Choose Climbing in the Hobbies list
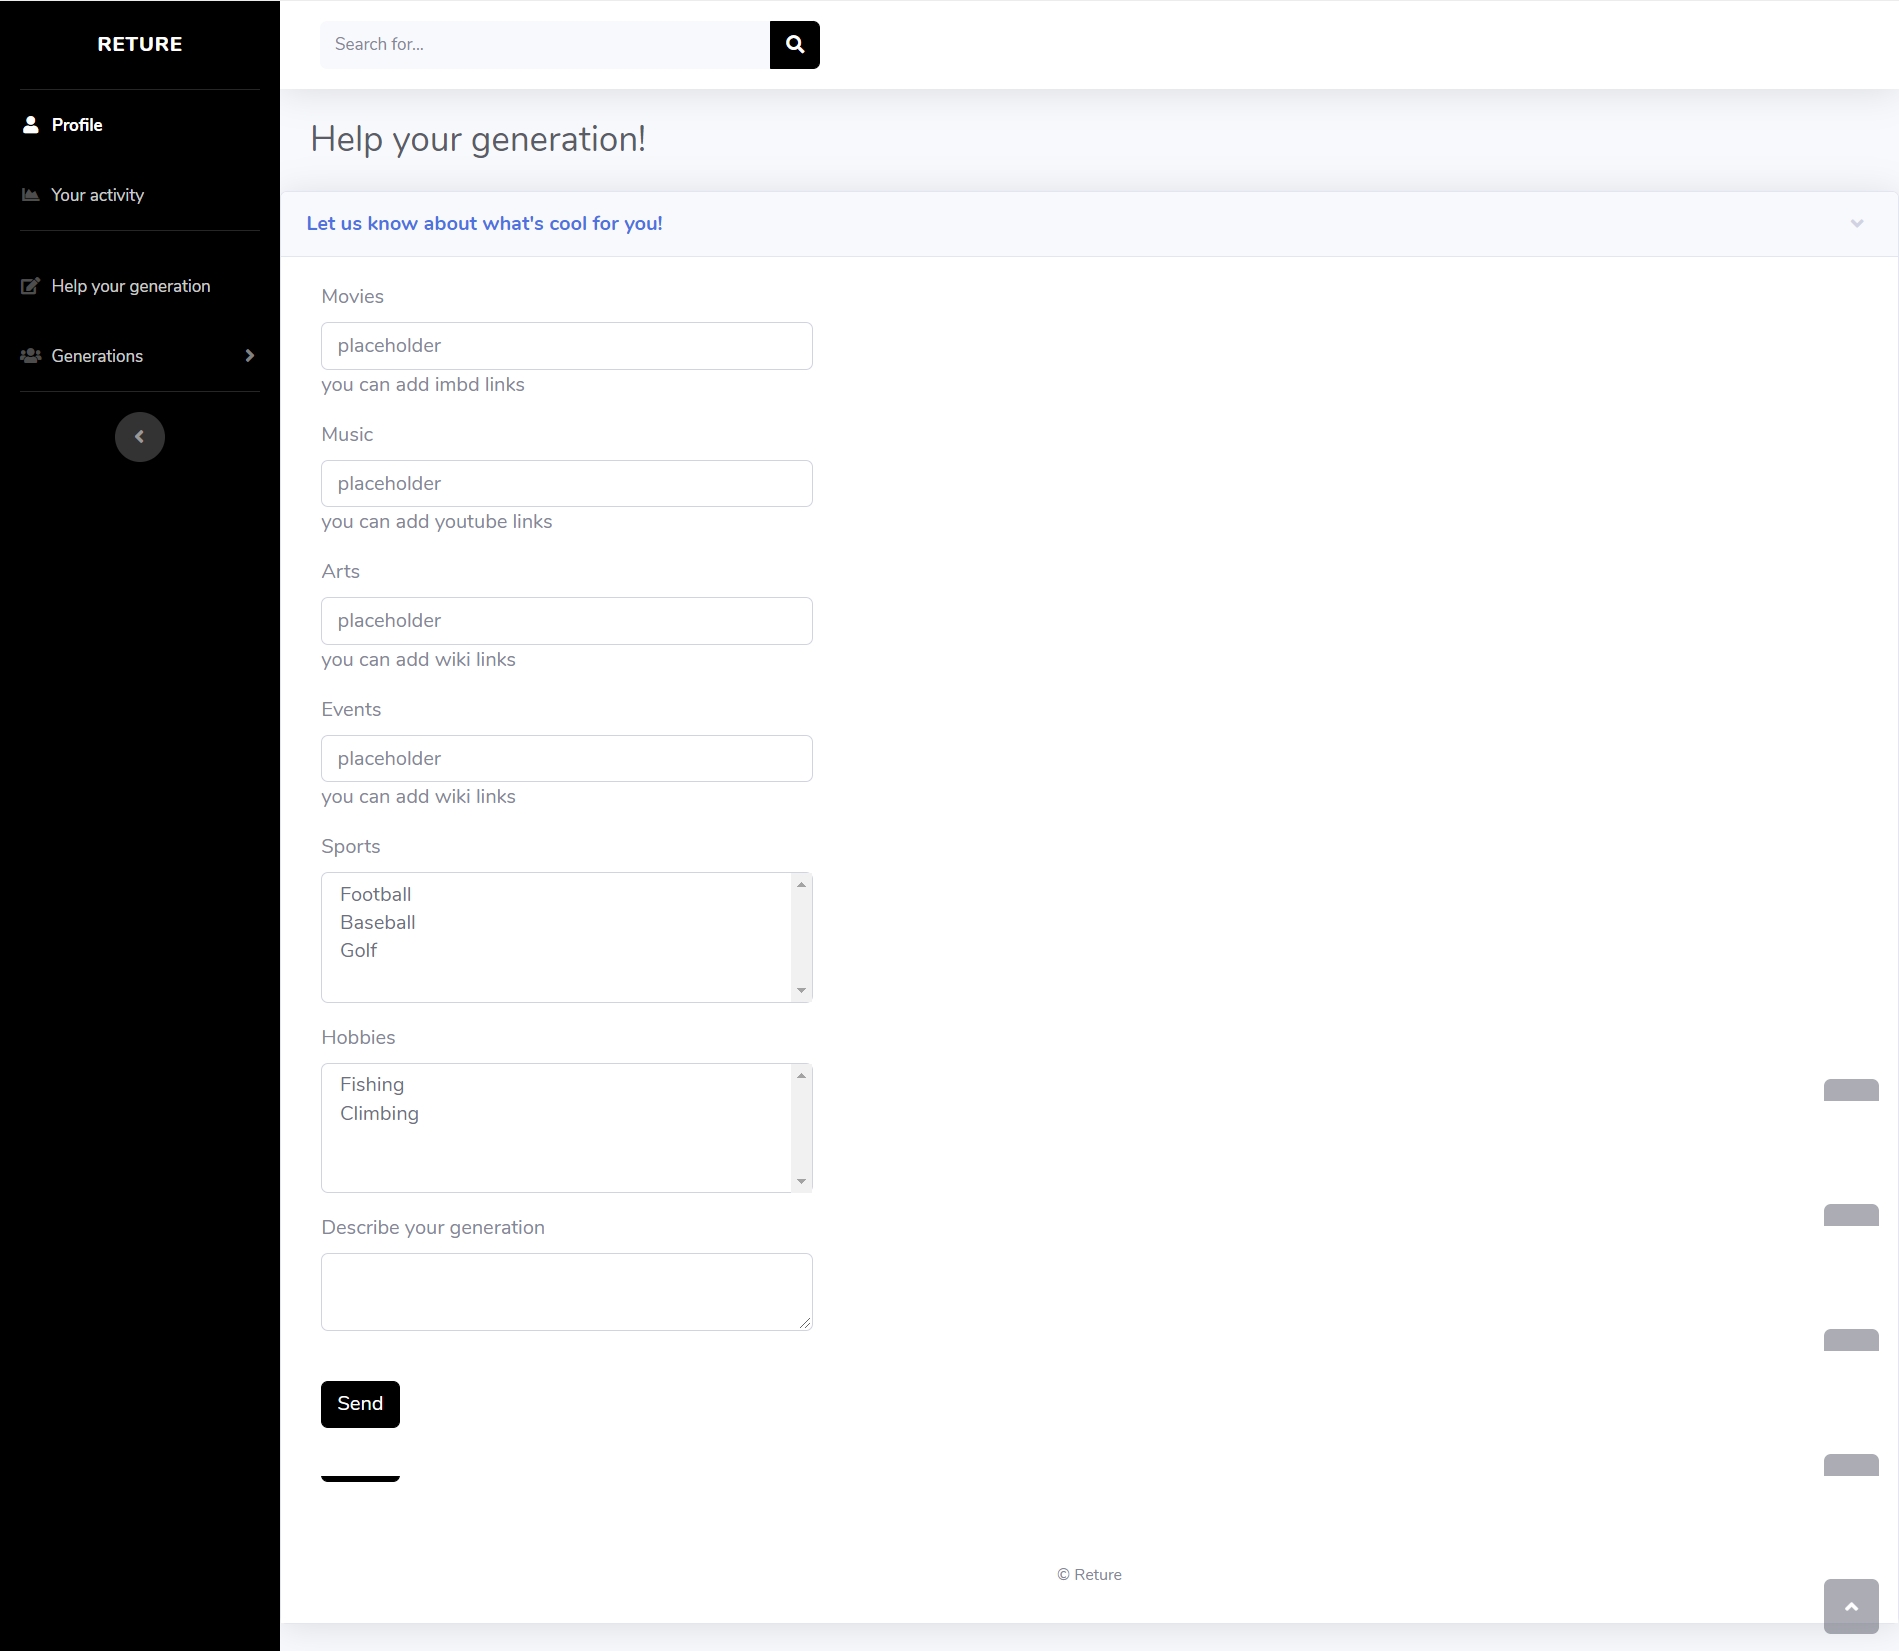 379,1114
